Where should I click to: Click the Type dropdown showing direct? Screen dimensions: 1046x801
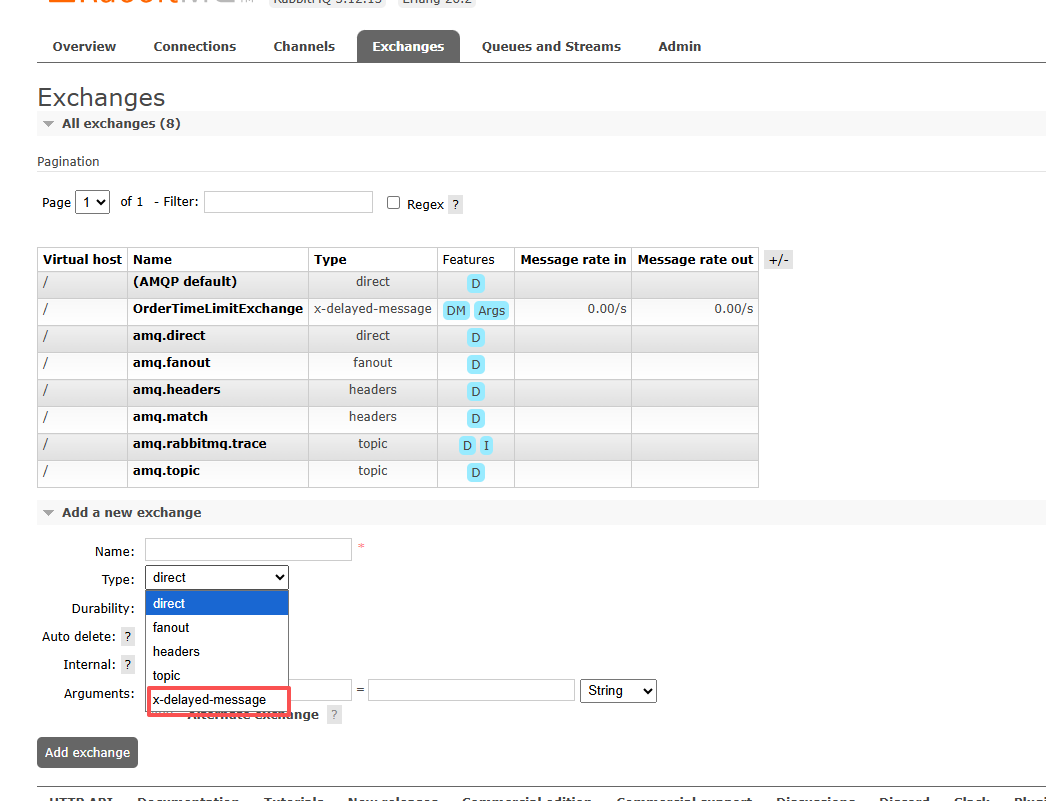click(x=217, y=578)
